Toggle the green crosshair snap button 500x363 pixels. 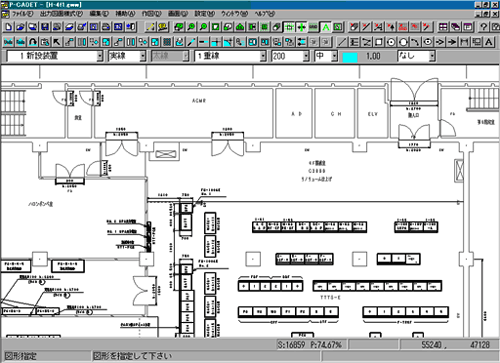[x=301, y=27]
